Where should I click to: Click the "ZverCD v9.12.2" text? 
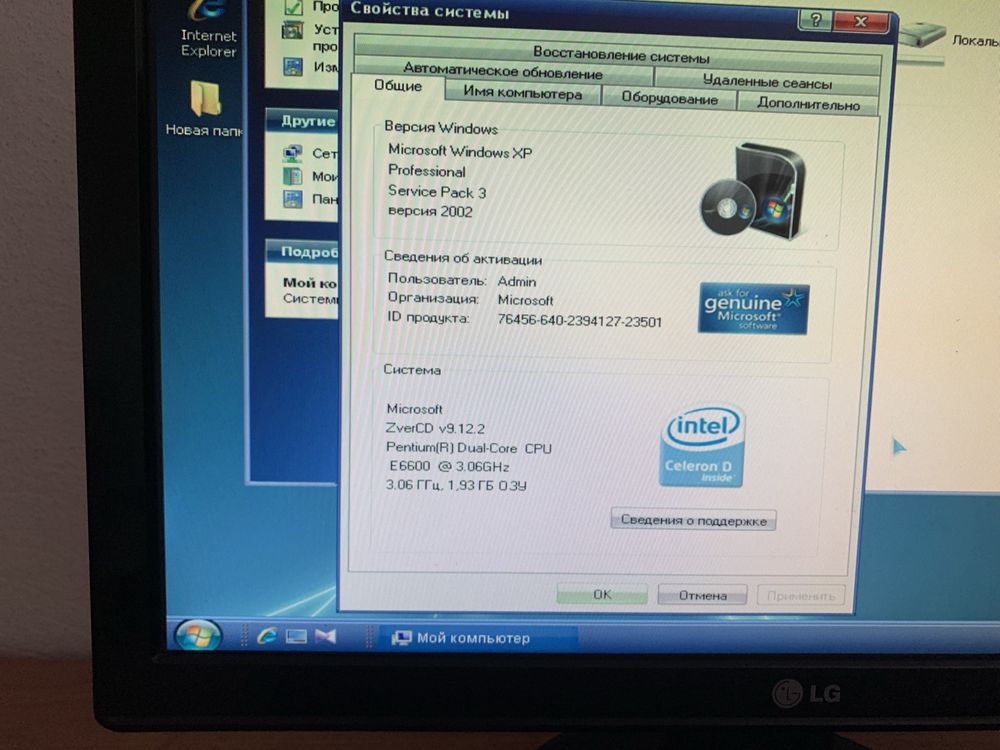coord(435,428)
